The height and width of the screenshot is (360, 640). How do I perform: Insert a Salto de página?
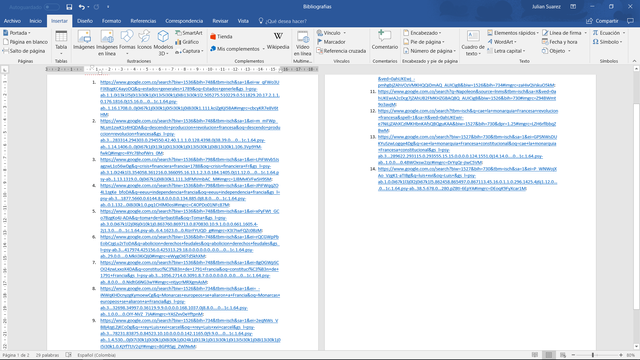click(x=24, y=51)
